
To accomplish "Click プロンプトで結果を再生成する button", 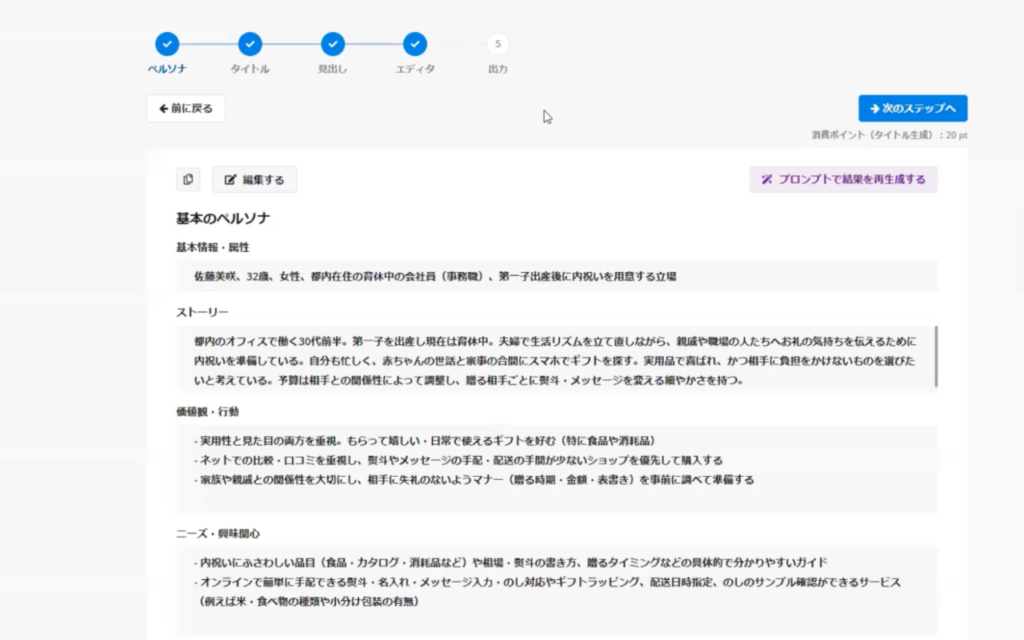I will [x=843, y=180].
